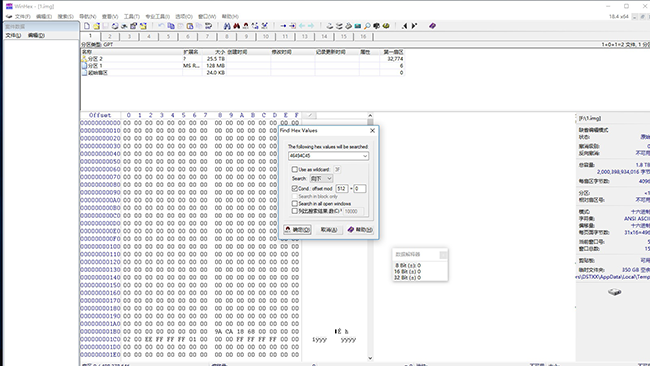Click the Go To Offset arrow icon
Viewport: 650px width, 366px height.
tap(283, 26)
